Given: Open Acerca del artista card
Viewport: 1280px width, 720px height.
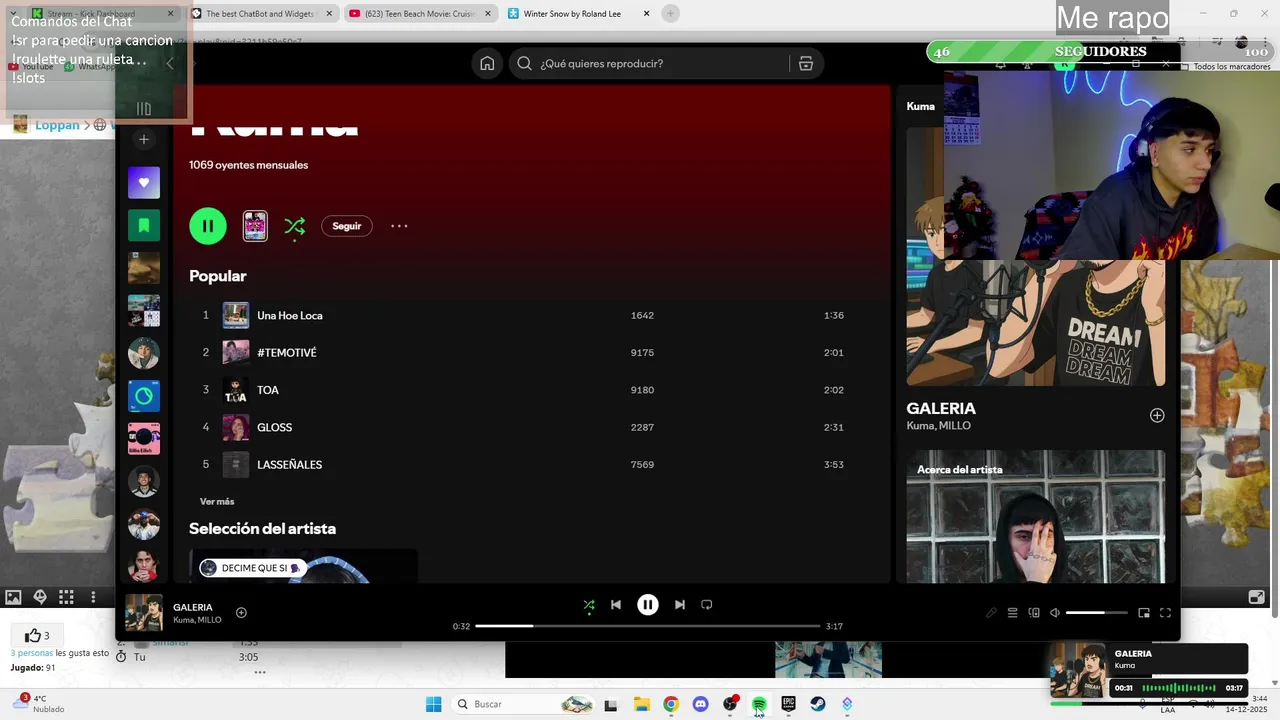Looking at the screenshot, I should point(1036,516).
